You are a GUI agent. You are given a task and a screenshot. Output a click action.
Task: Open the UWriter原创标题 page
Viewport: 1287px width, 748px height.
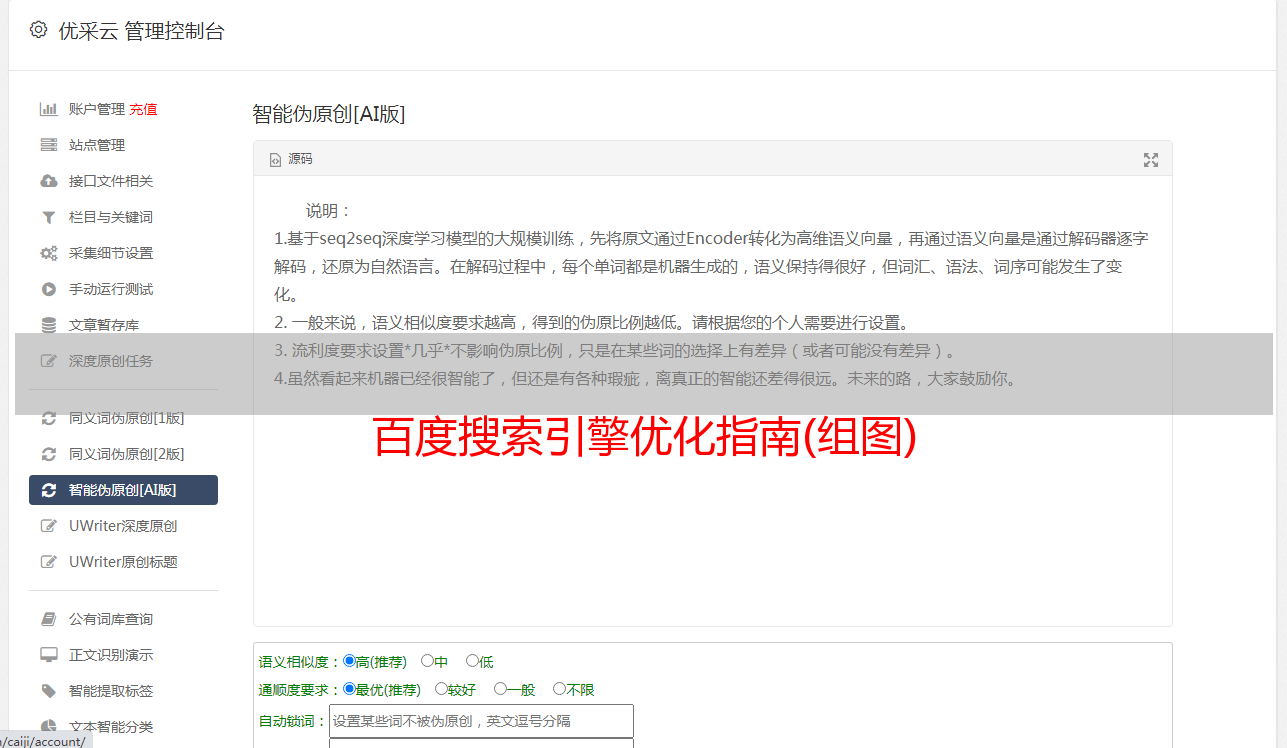[123, 562]
